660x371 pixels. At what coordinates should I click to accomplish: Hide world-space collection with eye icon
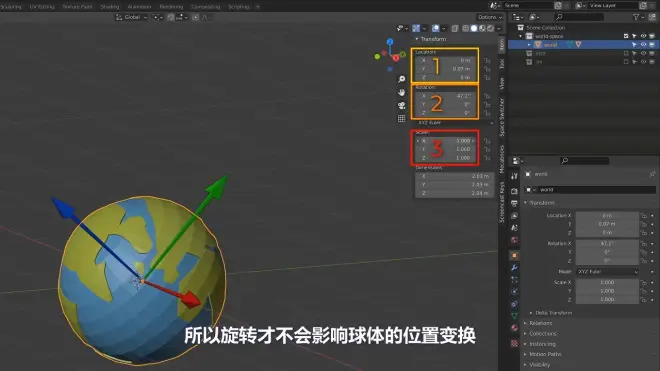coord(643,36)
